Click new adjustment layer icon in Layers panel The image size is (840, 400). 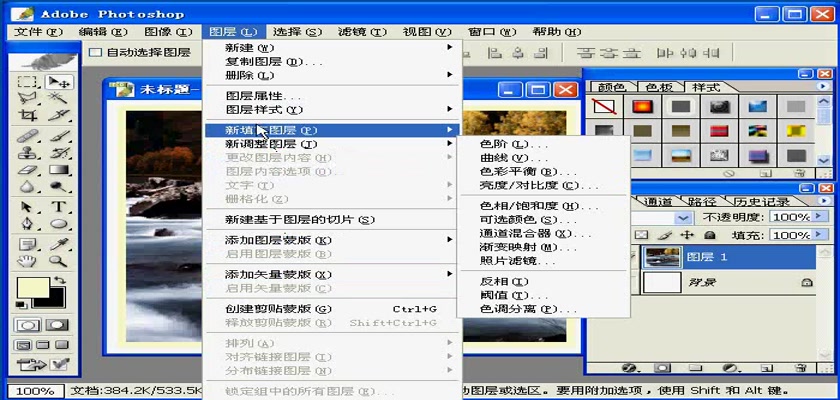point(730,368)
